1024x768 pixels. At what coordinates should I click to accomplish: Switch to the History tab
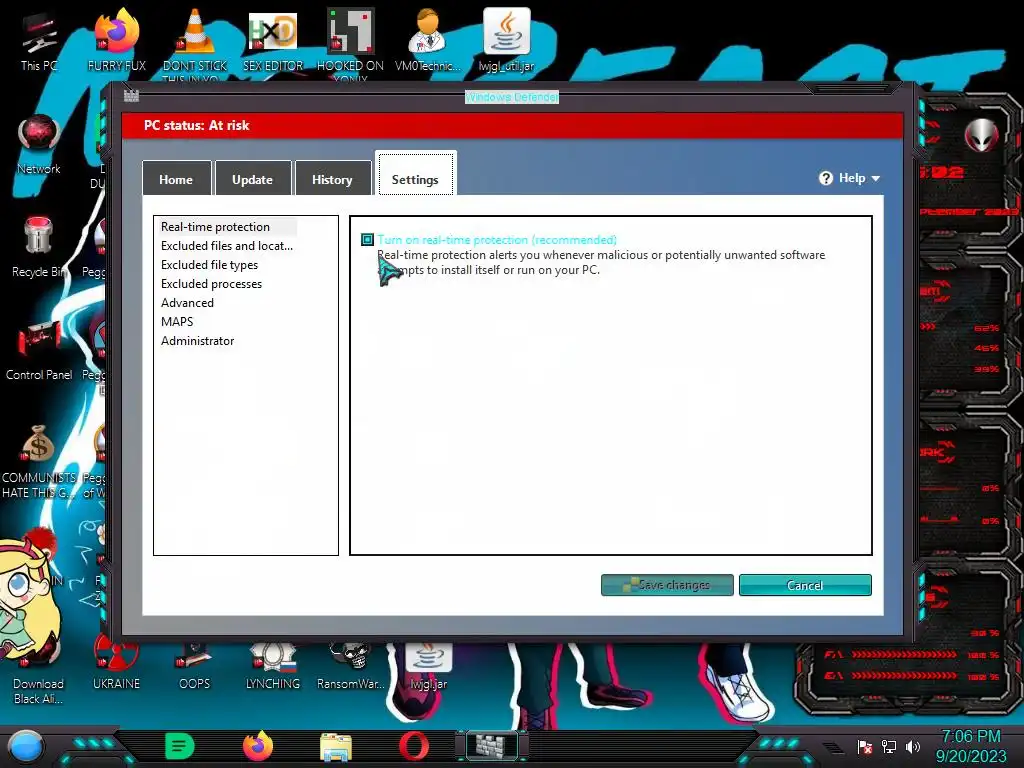[x=332, y=179]
